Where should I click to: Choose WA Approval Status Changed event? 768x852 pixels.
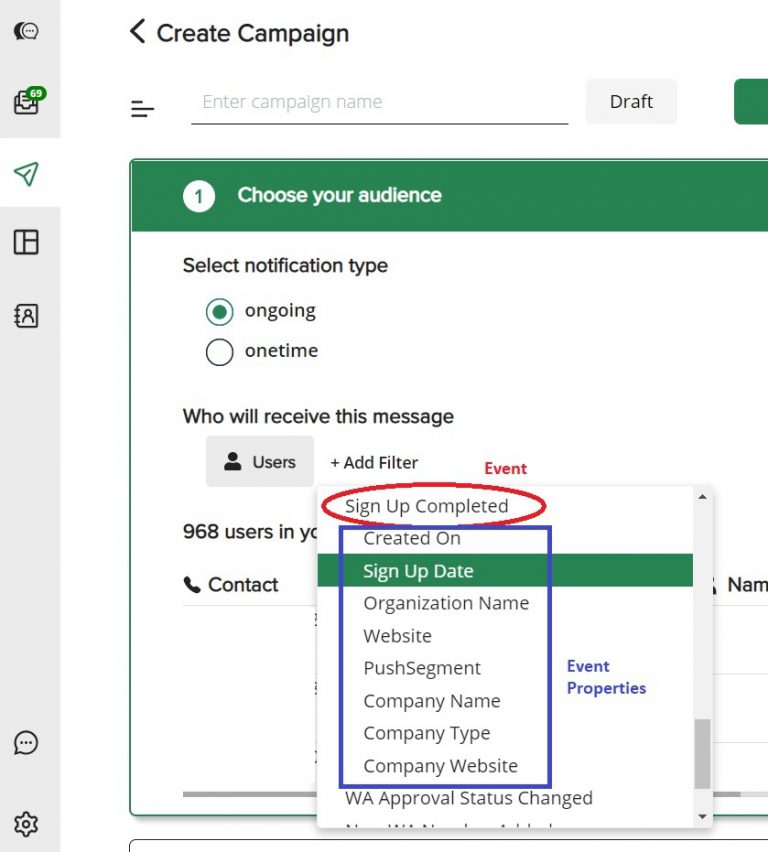[x=468, y=798]
